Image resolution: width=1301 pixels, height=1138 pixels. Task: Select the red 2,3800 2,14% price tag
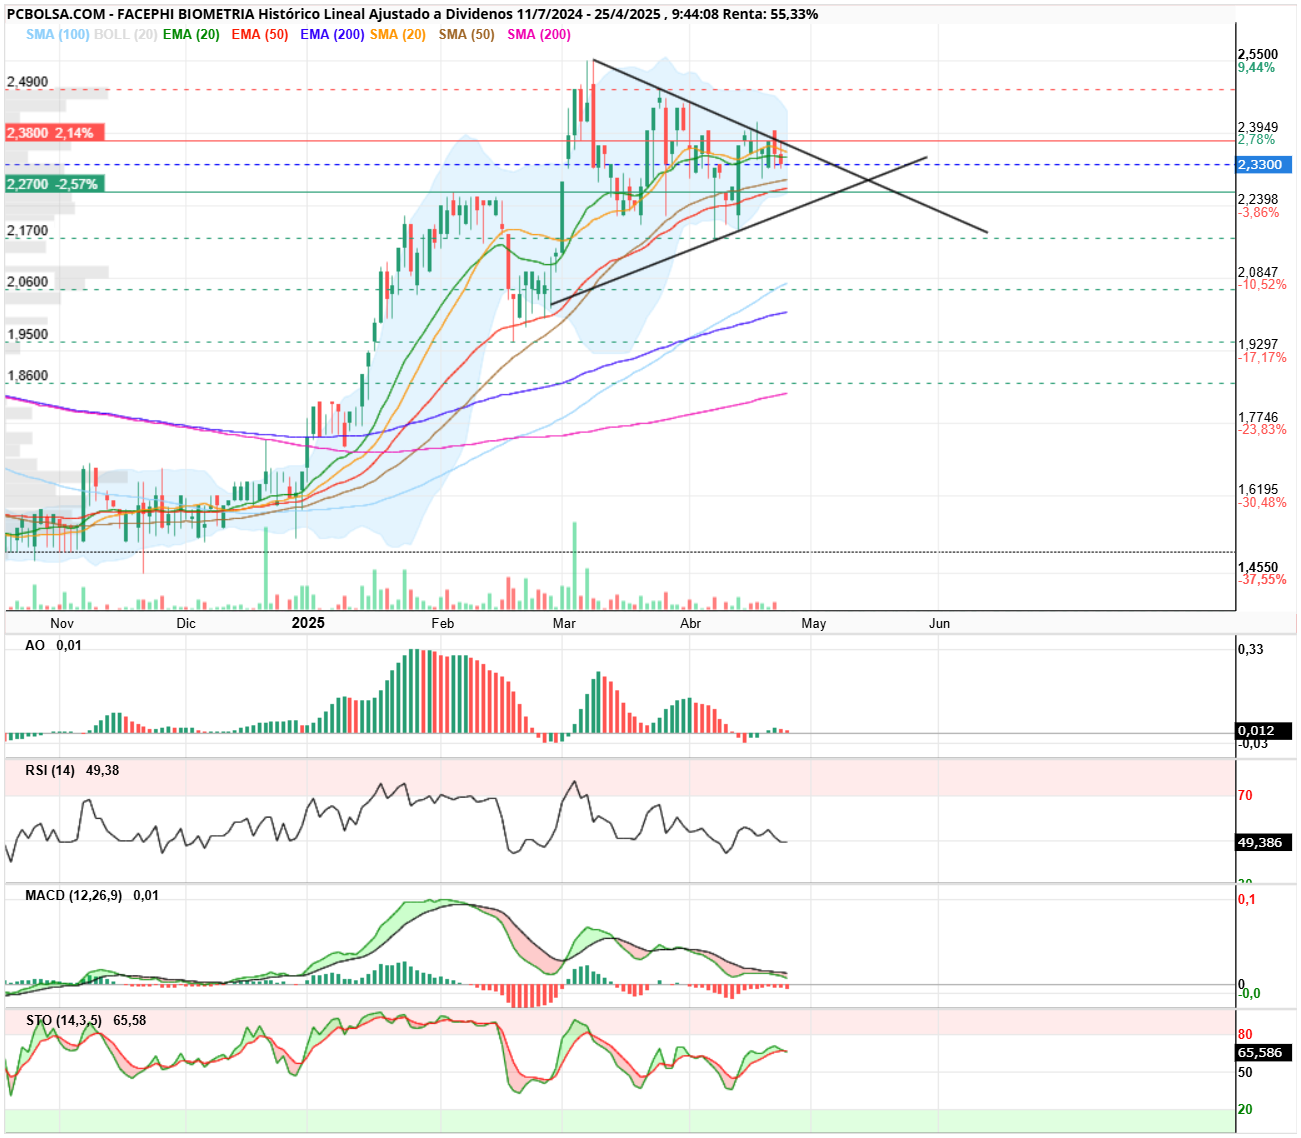pos(55,133)
